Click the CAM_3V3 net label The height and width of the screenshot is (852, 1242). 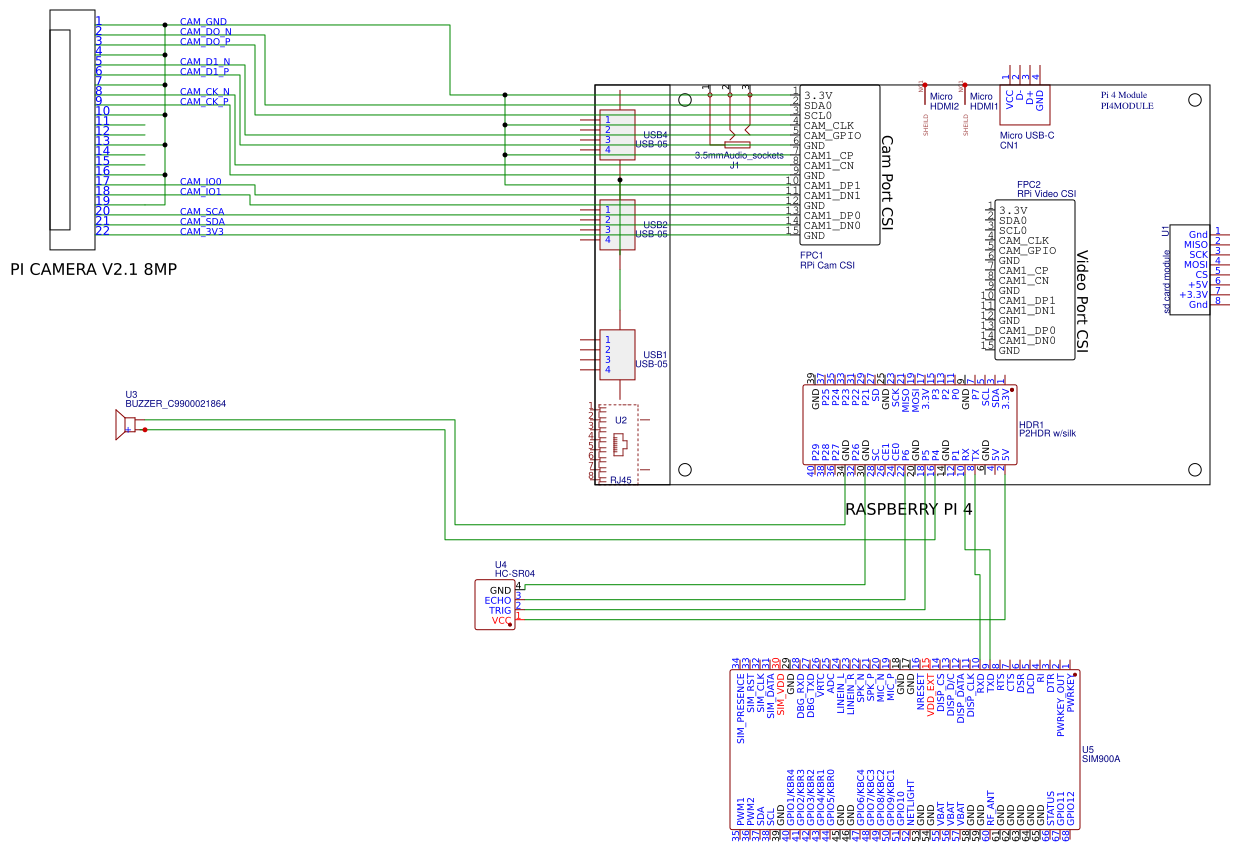click(202, 231)
